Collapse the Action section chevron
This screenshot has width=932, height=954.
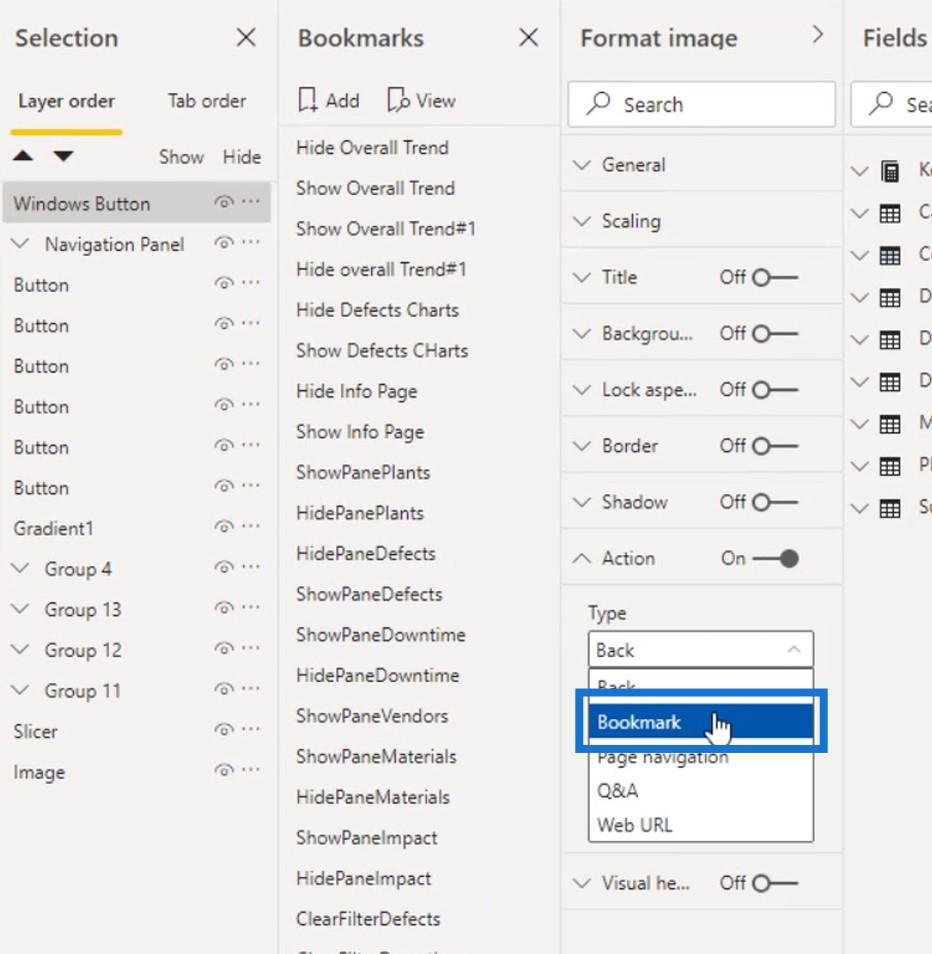582,558
